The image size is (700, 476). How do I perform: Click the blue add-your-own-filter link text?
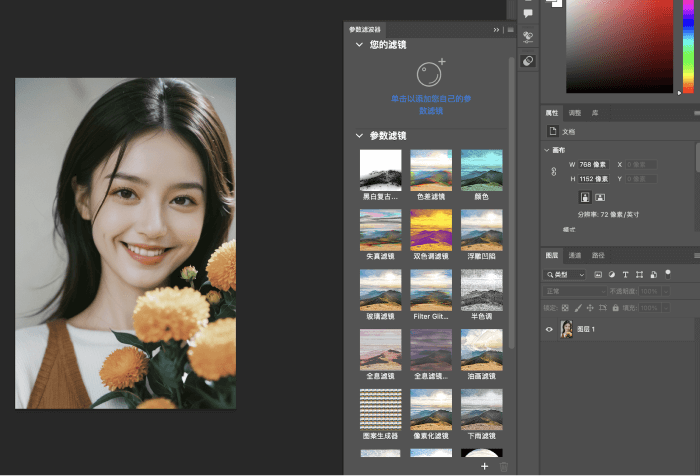point(431,104)
